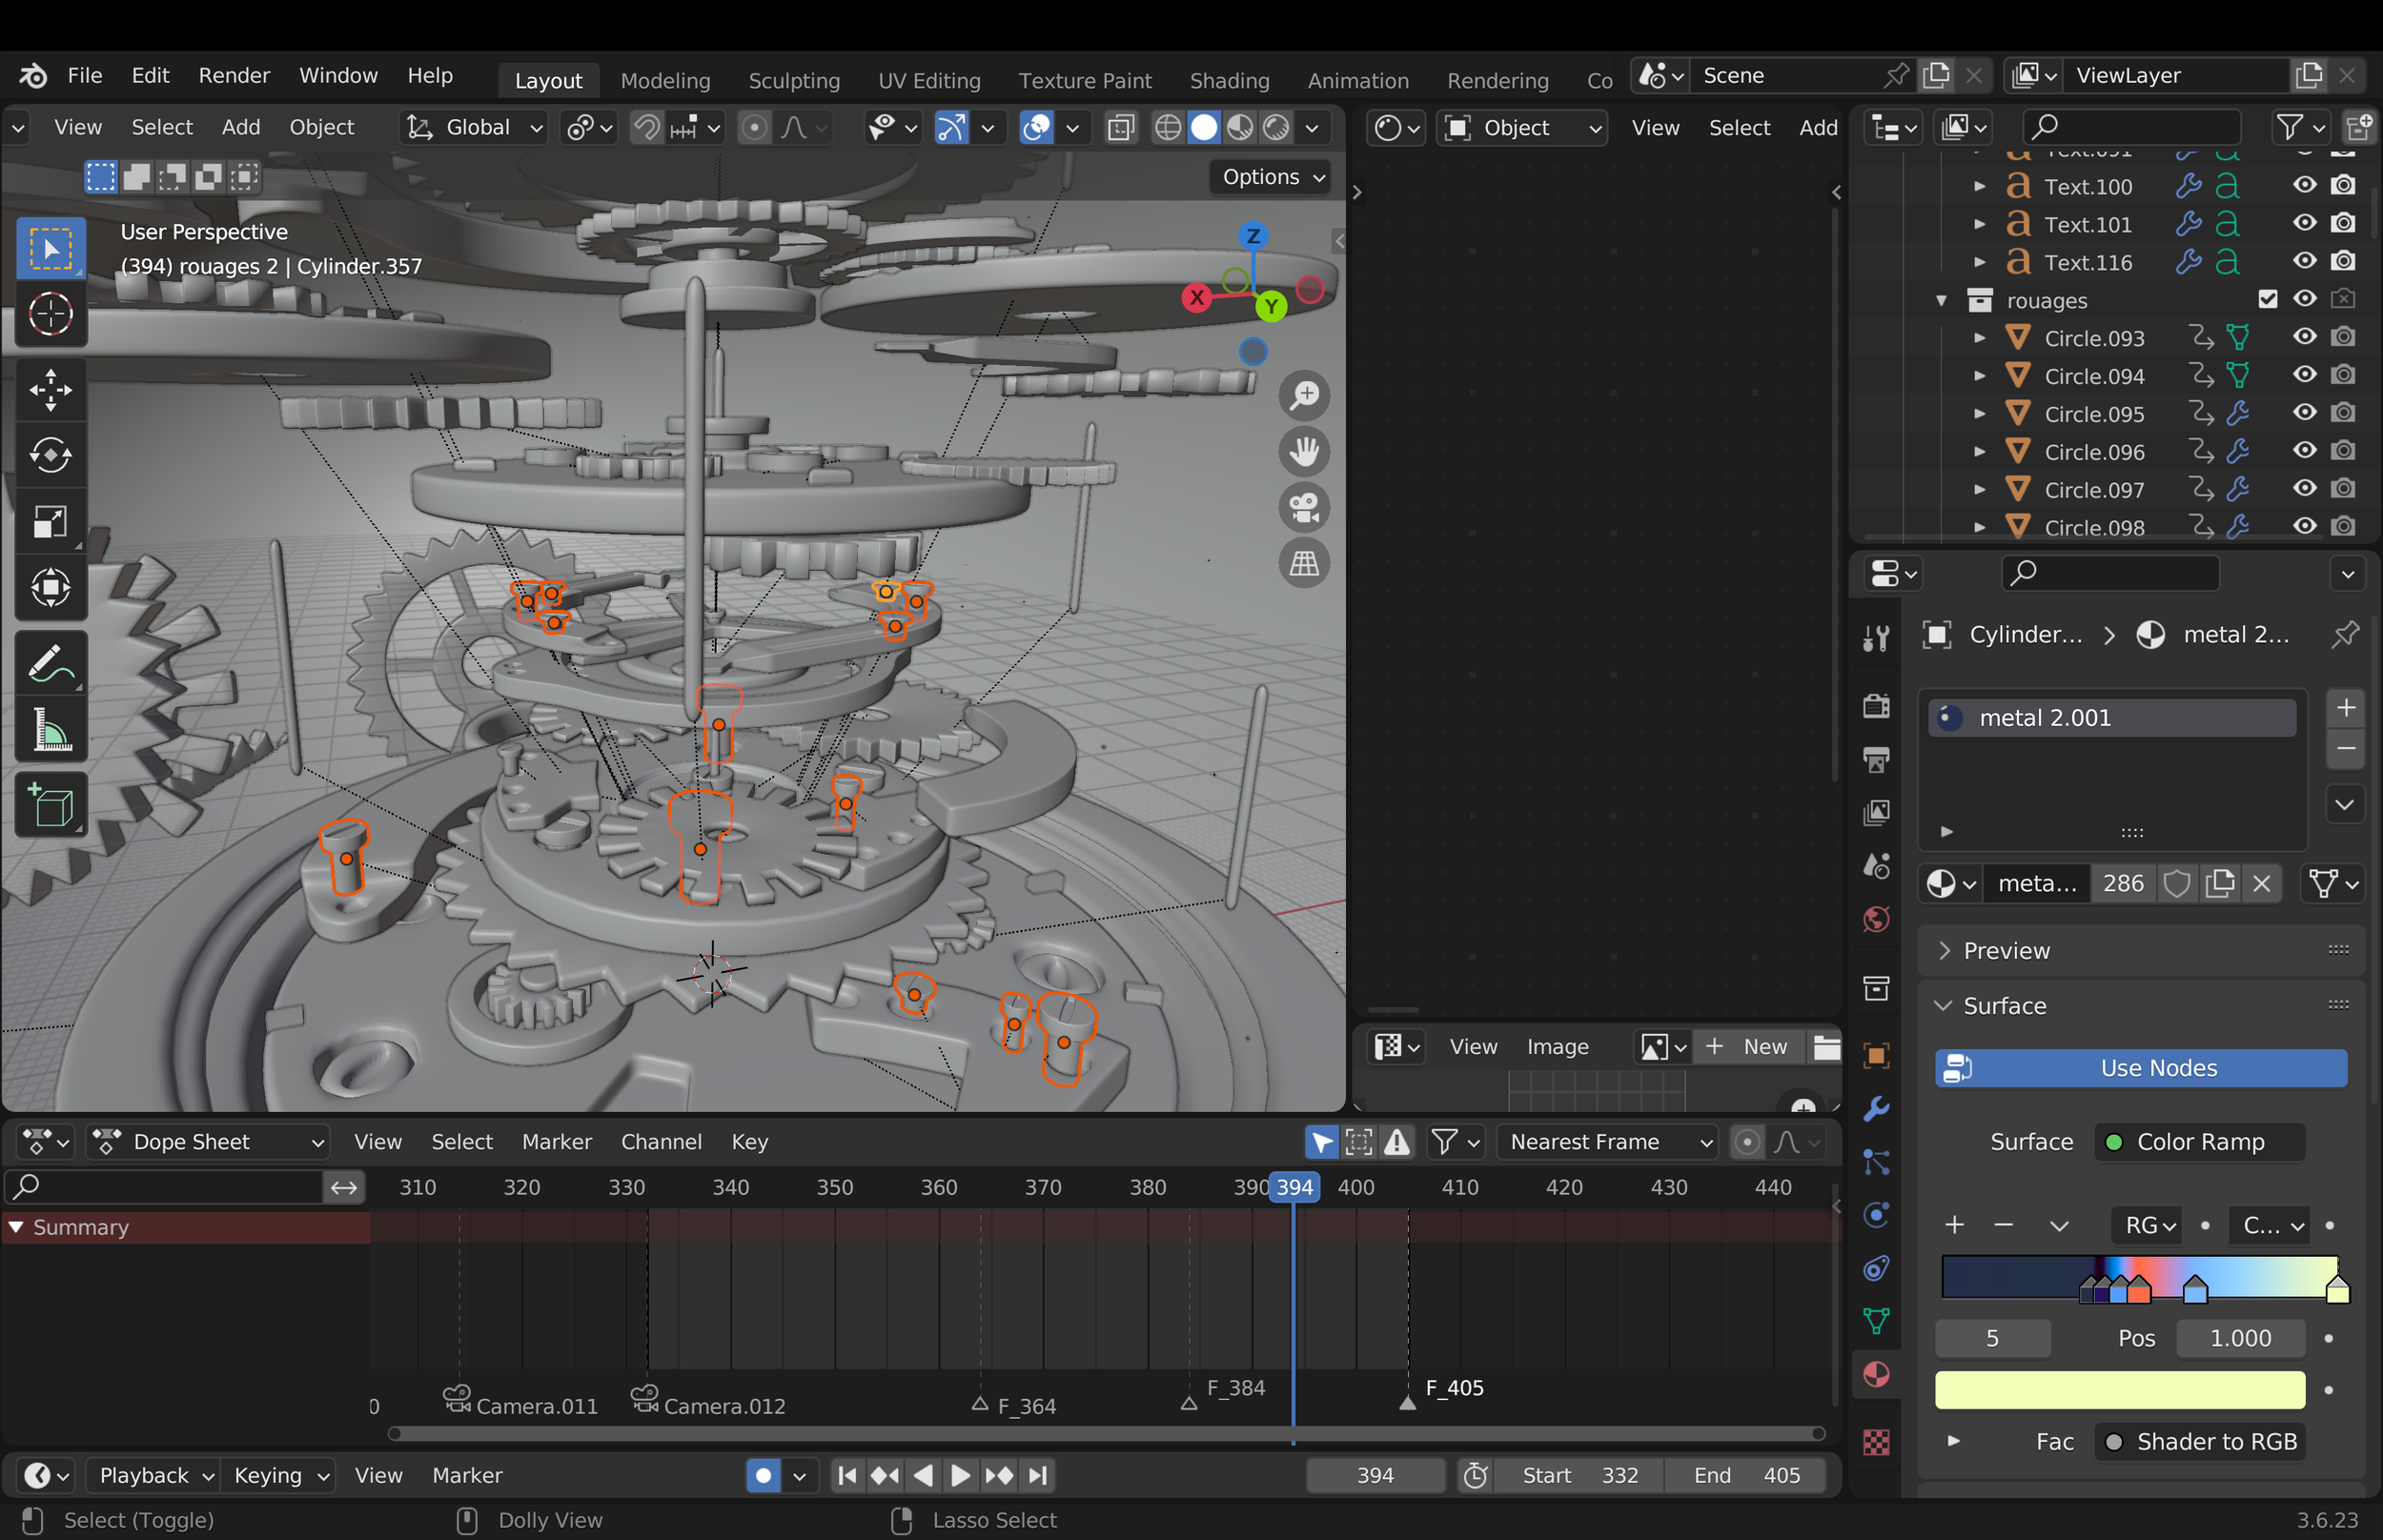Switch to the Shading workspace tab
The image size is (2383, 1540).
(1229, 80)
